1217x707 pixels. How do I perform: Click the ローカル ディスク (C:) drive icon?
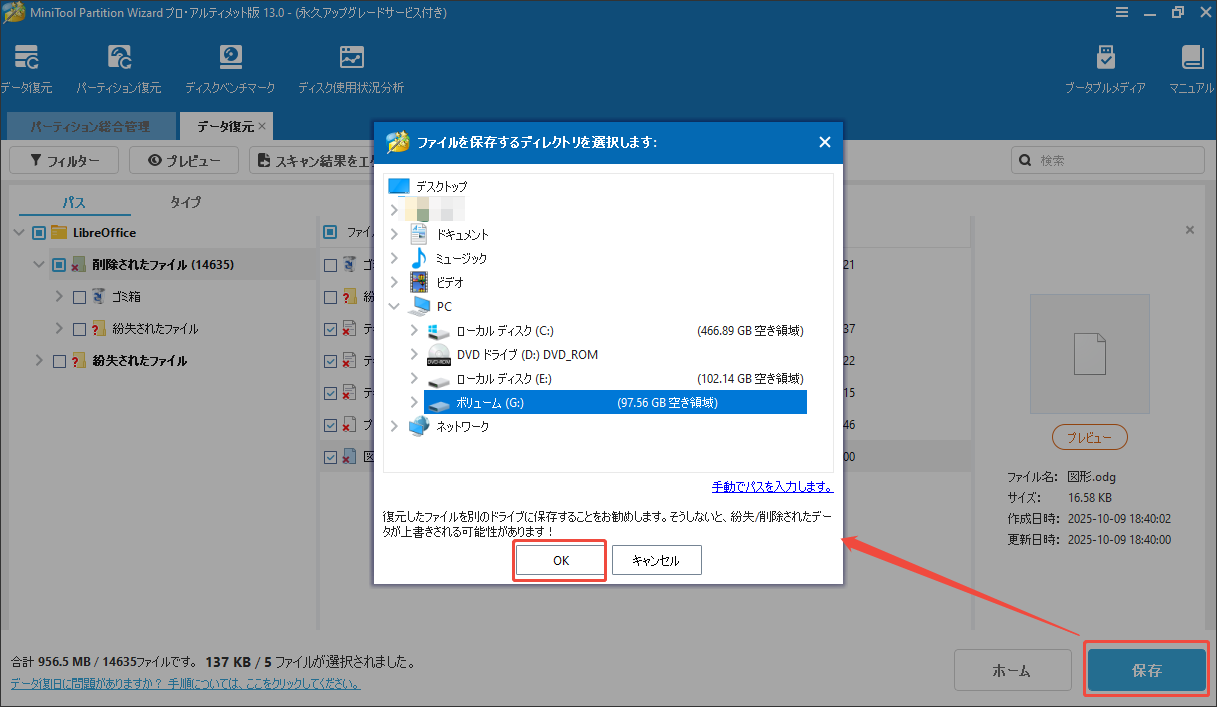pyautogui.click(x=439, y=330)
